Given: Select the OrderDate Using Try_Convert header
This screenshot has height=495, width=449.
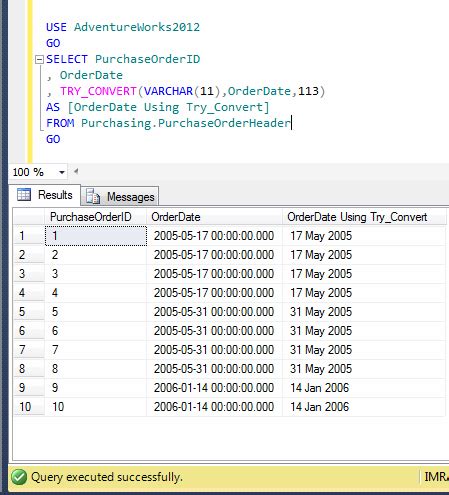Looking at the screenshot, I should 364,217.
